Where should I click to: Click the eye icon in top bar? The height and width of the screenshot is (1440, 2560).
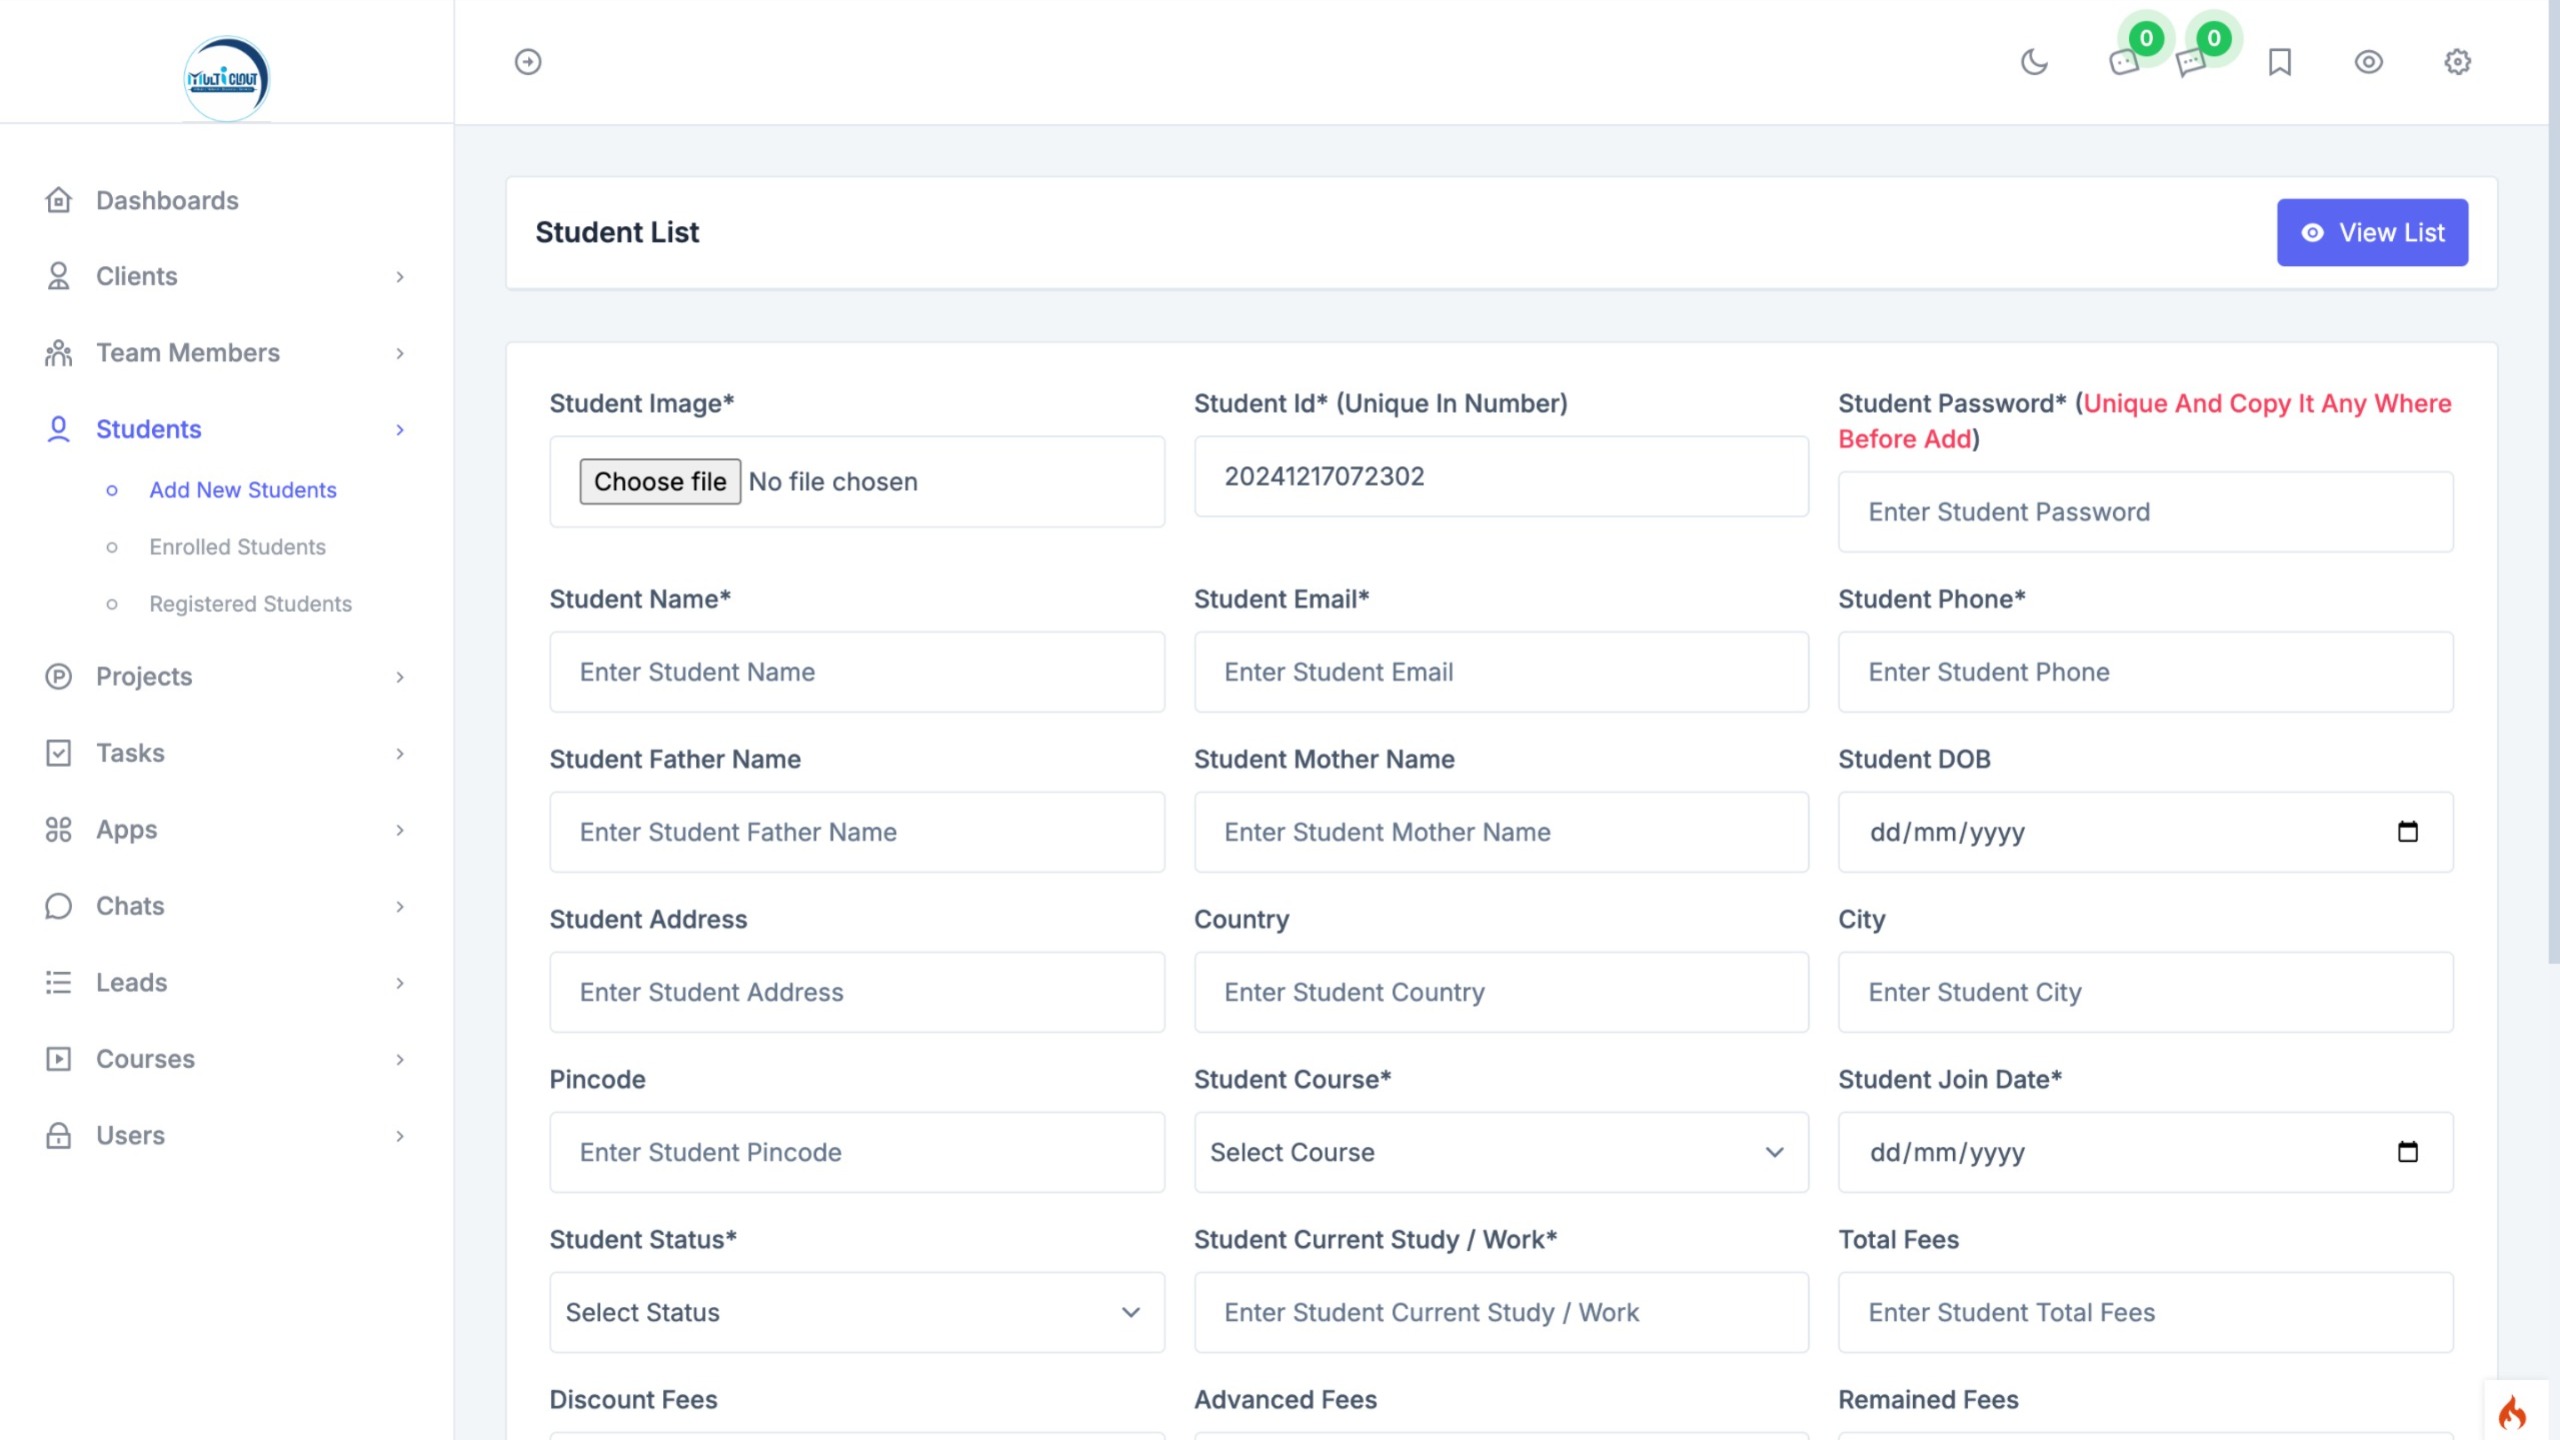coord(2368,62)
